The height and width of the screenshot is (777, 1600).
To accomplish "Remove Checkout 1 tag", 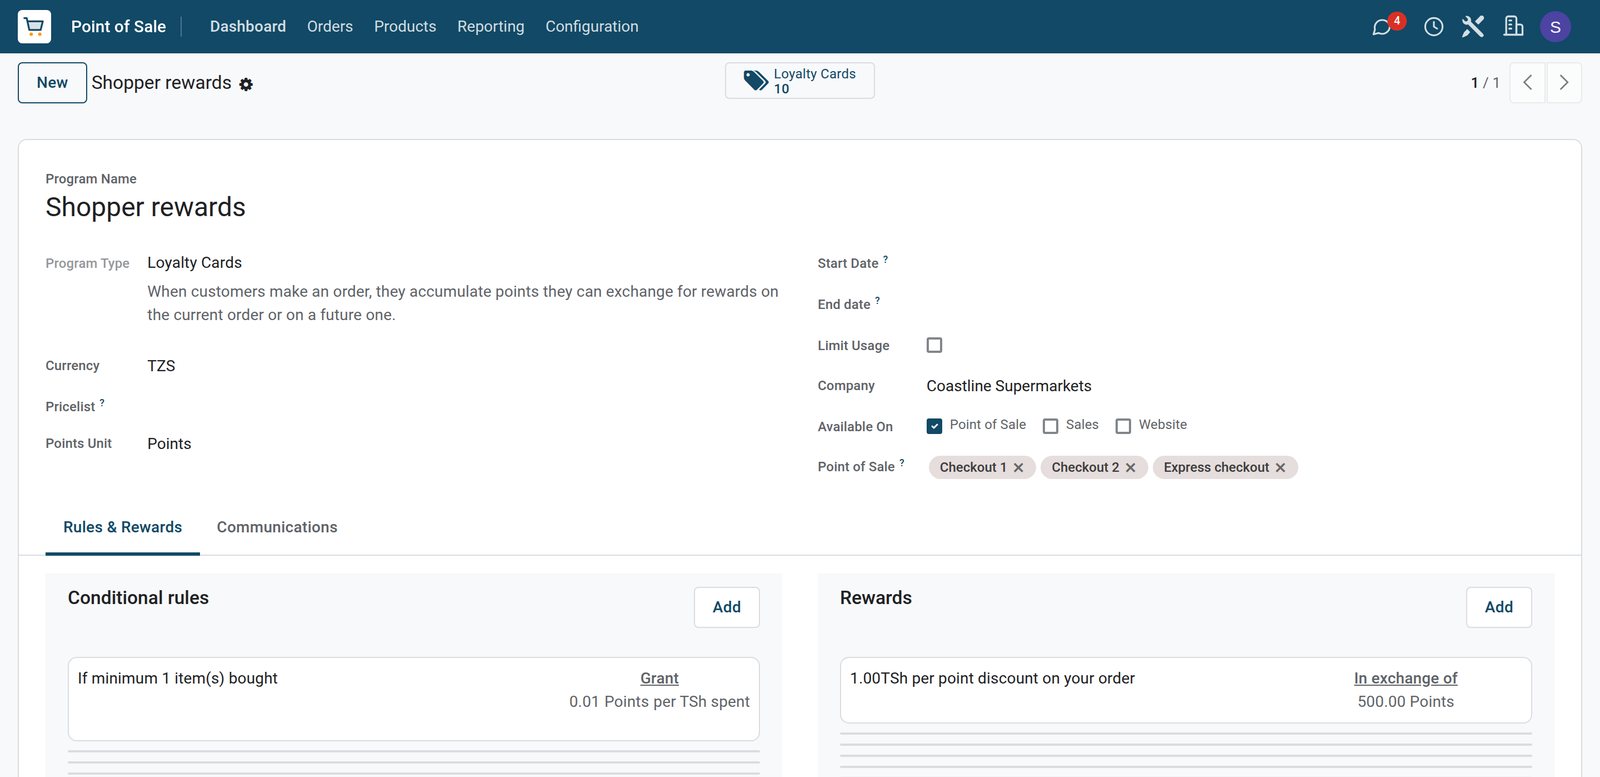I will click(x=1018, y=468).
